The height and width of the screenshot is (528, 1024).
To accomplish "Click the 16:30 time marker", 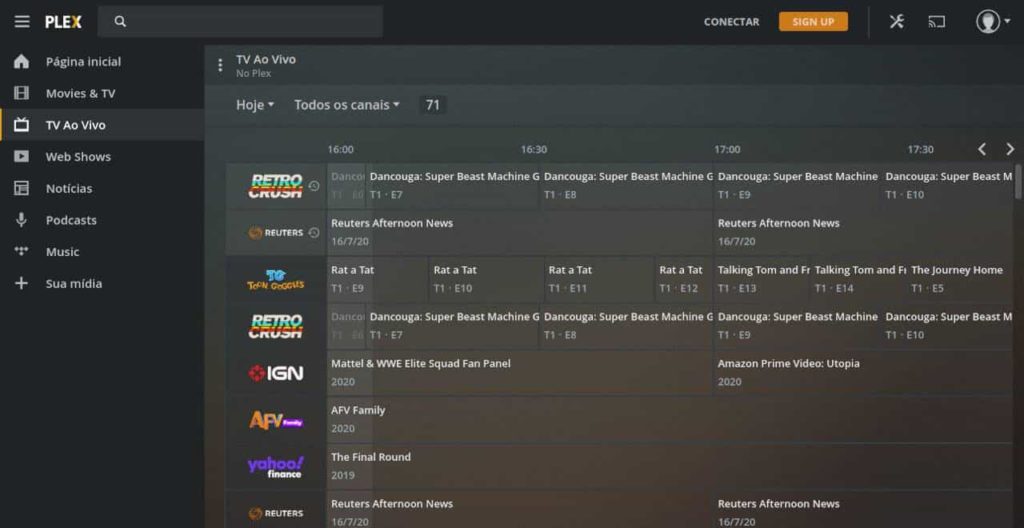I will point(534,150).
